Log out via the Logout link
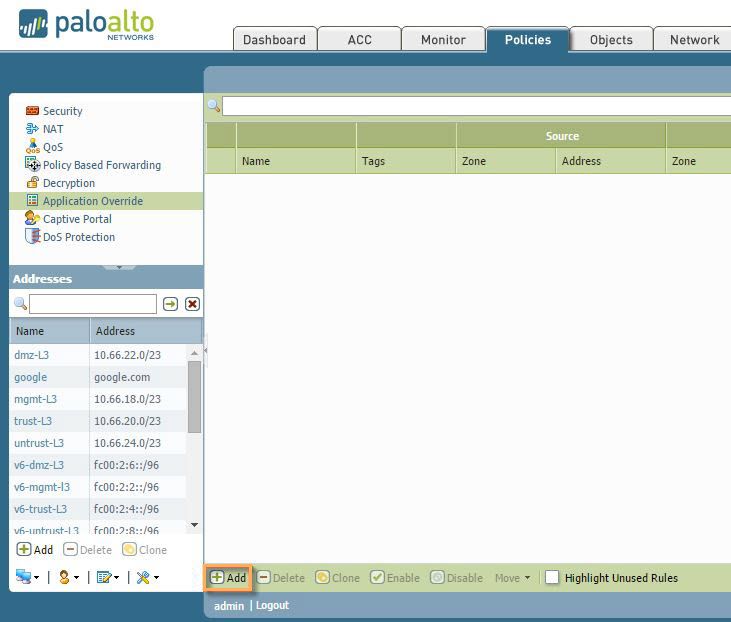Screen dimensions: 731x622 click(272, 605)
